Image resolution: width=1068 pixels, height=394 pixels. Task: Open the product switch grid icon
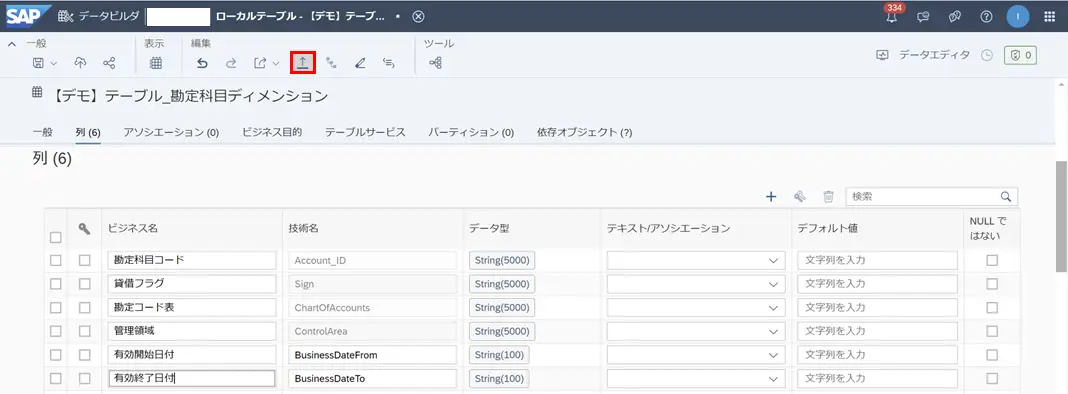pyautogui.click(x=1050, y=16)
